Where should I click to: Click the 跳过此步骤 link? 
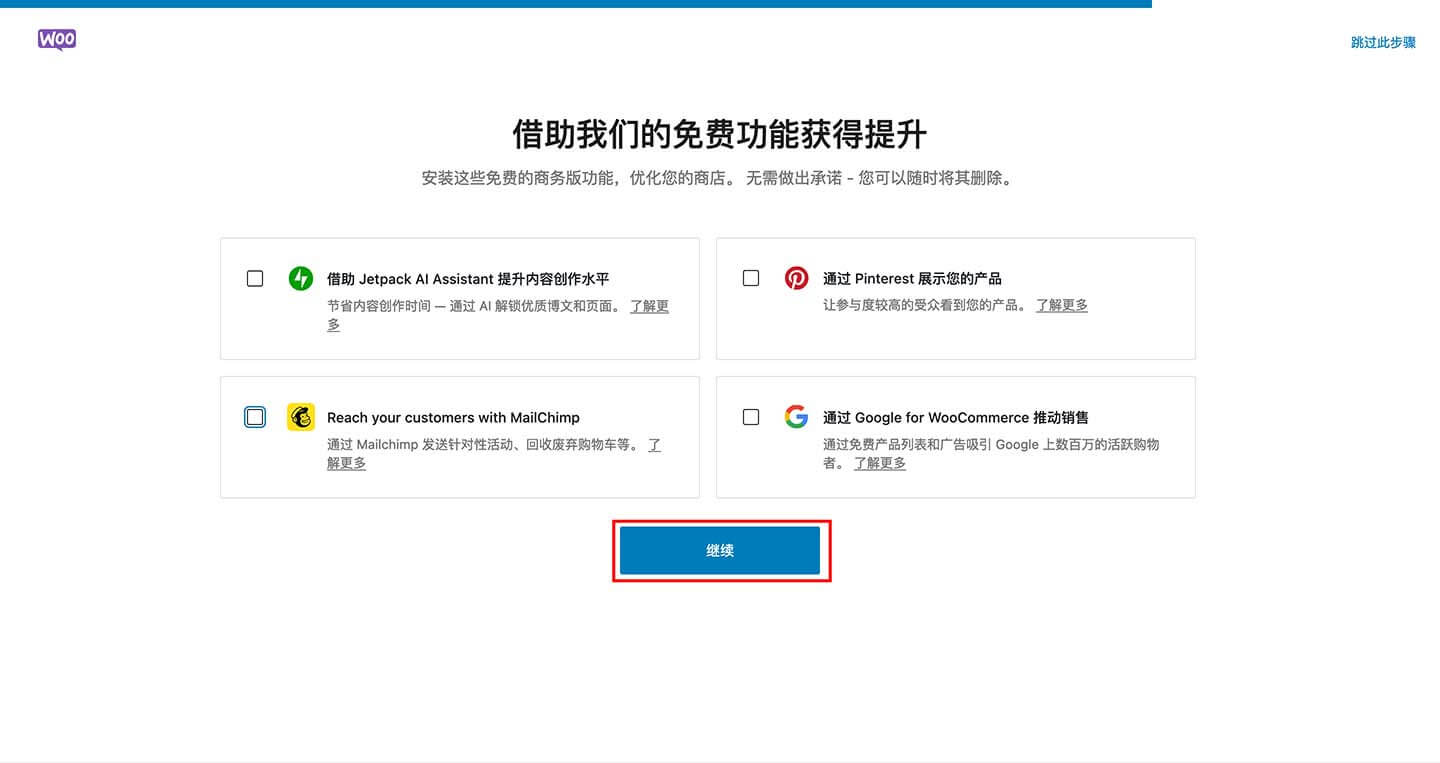click(x=1383, y=42)
